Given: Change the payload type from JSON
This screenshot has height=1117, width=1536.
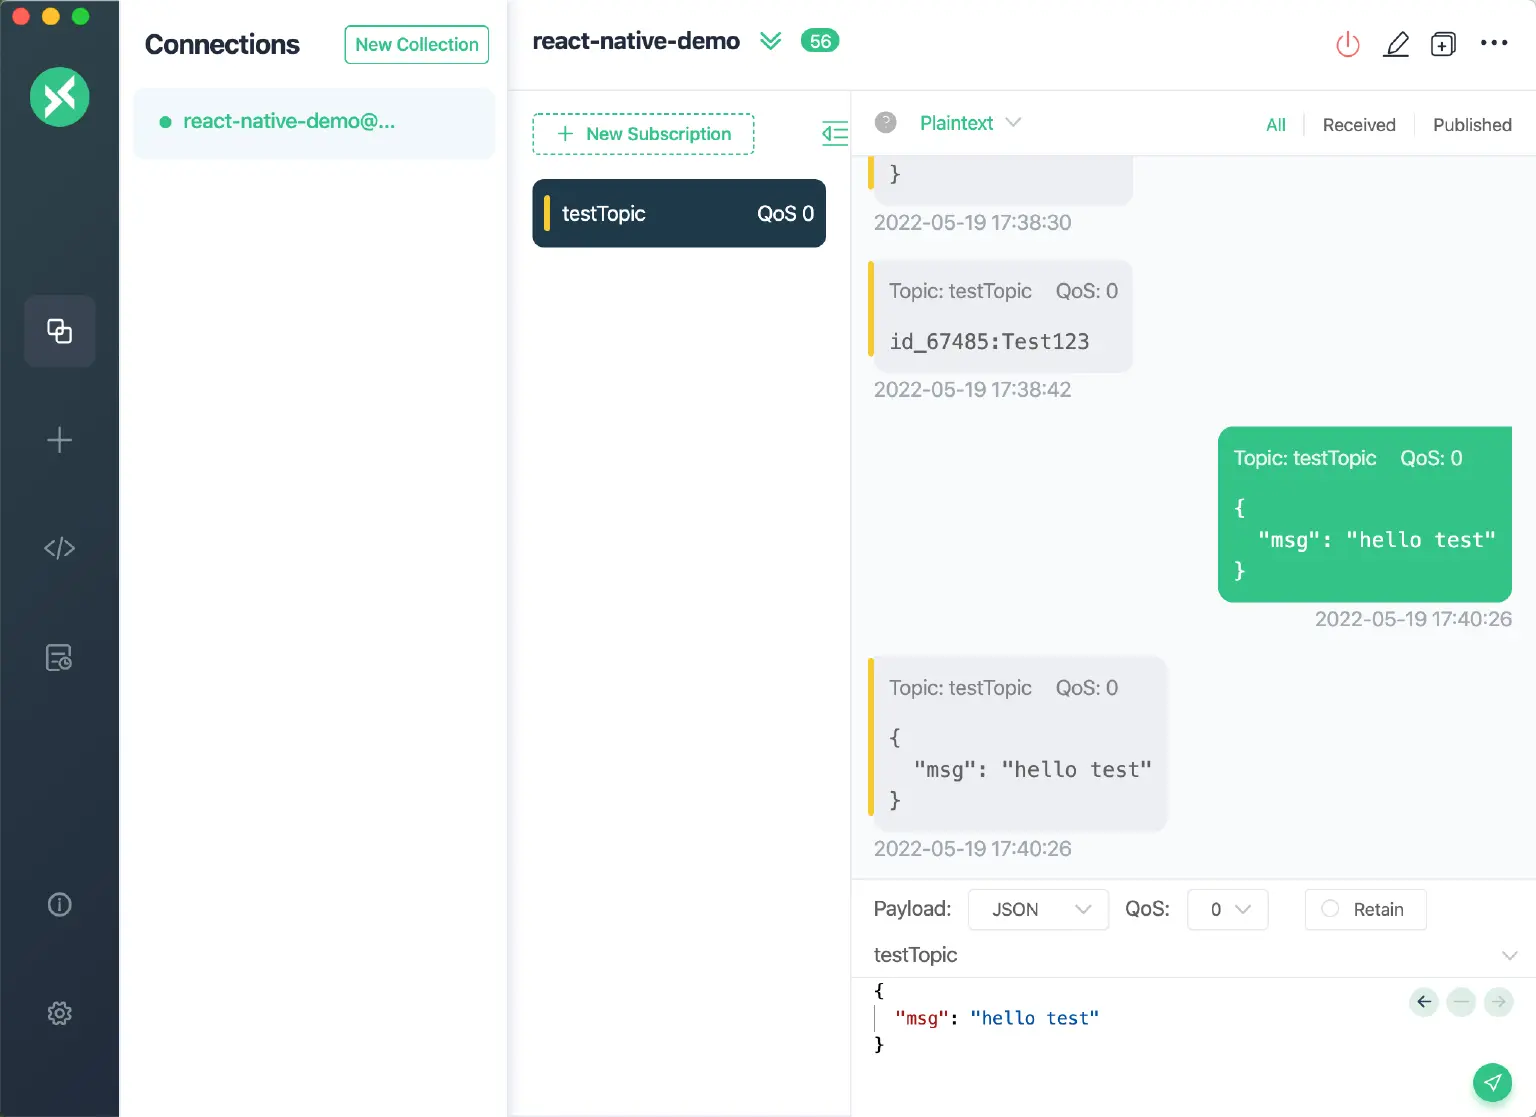Looking at the screenshot, I should [1037, 909].
